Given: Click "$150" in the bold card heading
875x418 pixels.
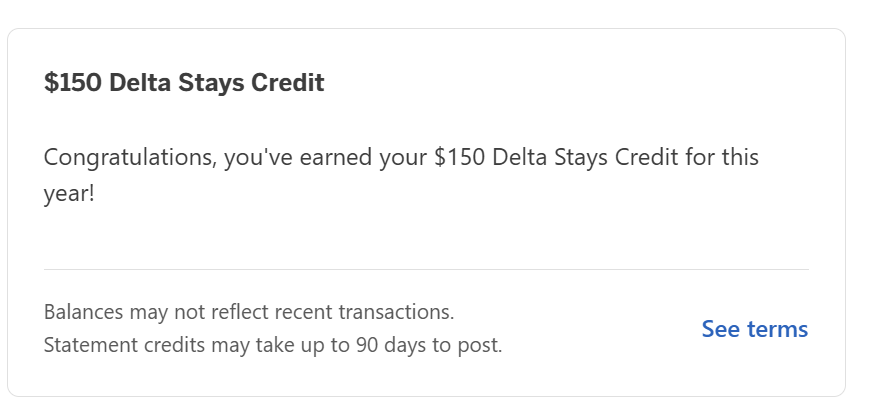Looking at the screenshot, I should pyautogui.click(x=73, y=83).
